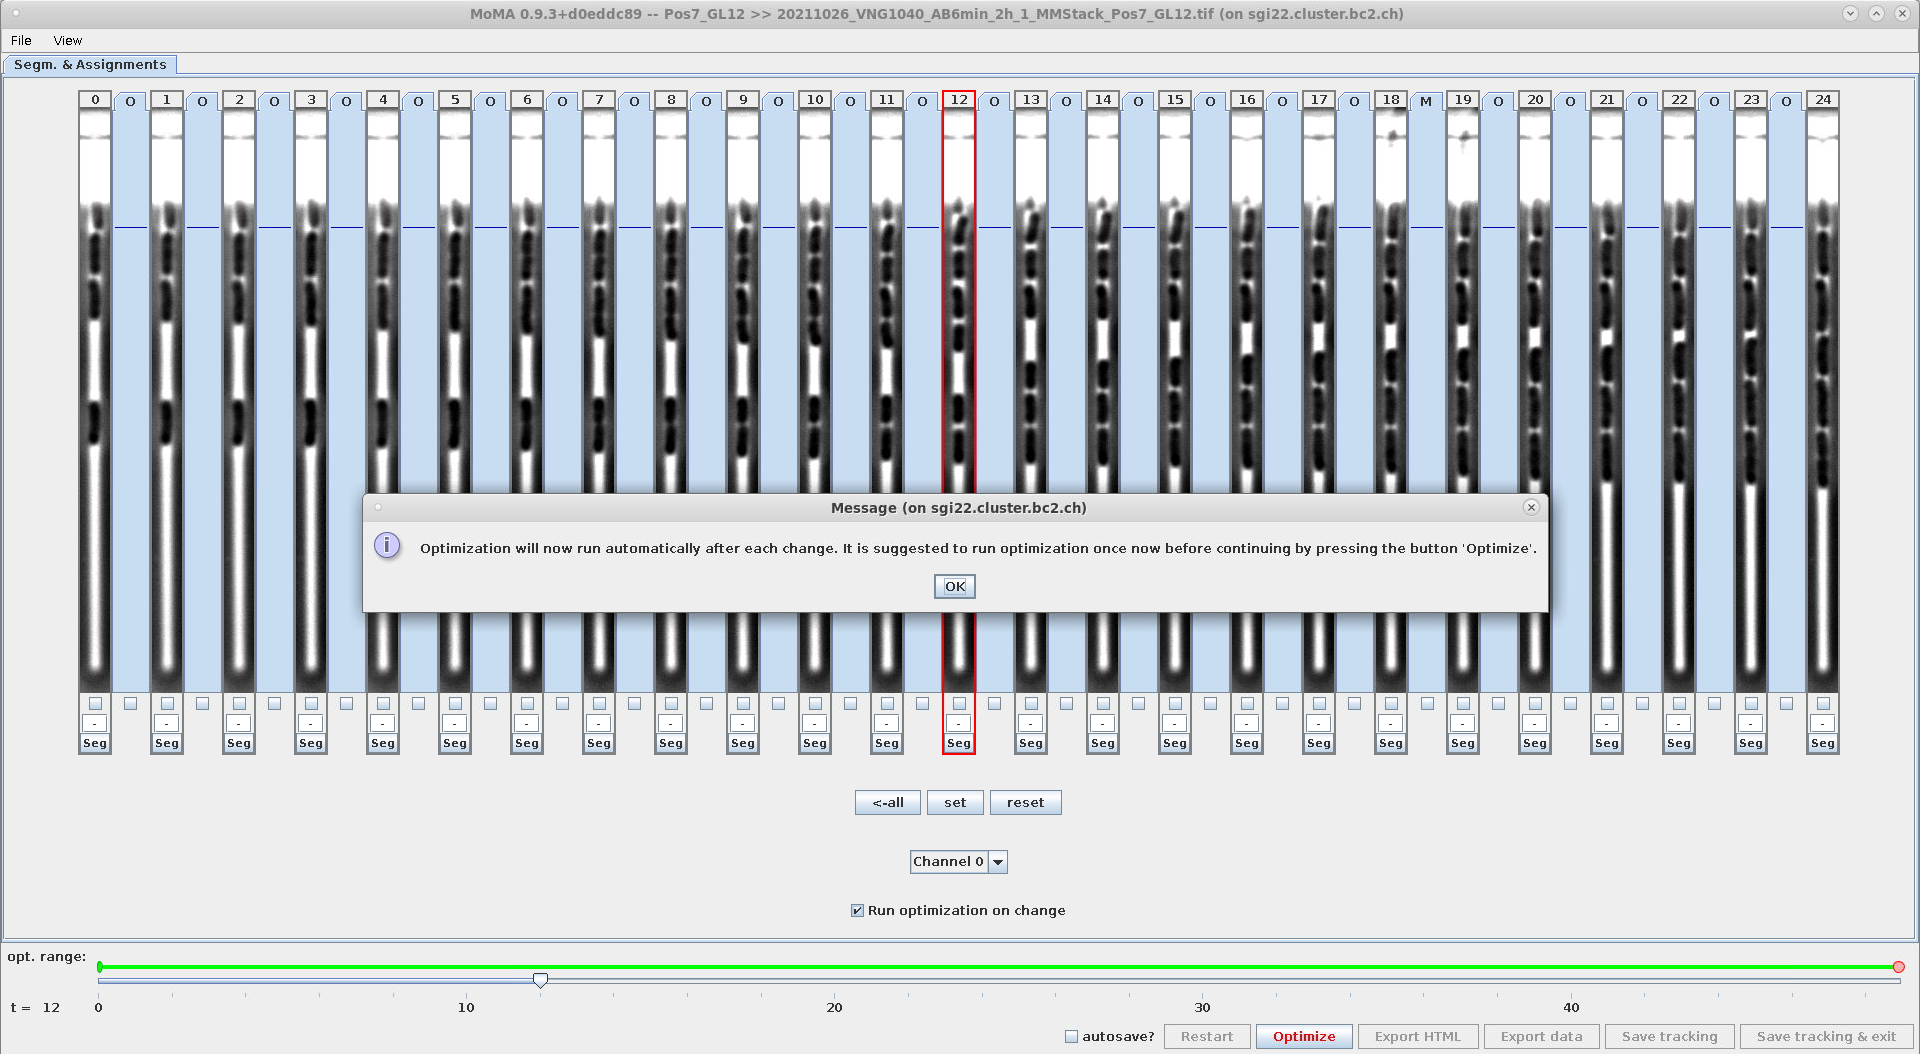Click frame header 12
1920x1054 pixels.
(959, 99)
